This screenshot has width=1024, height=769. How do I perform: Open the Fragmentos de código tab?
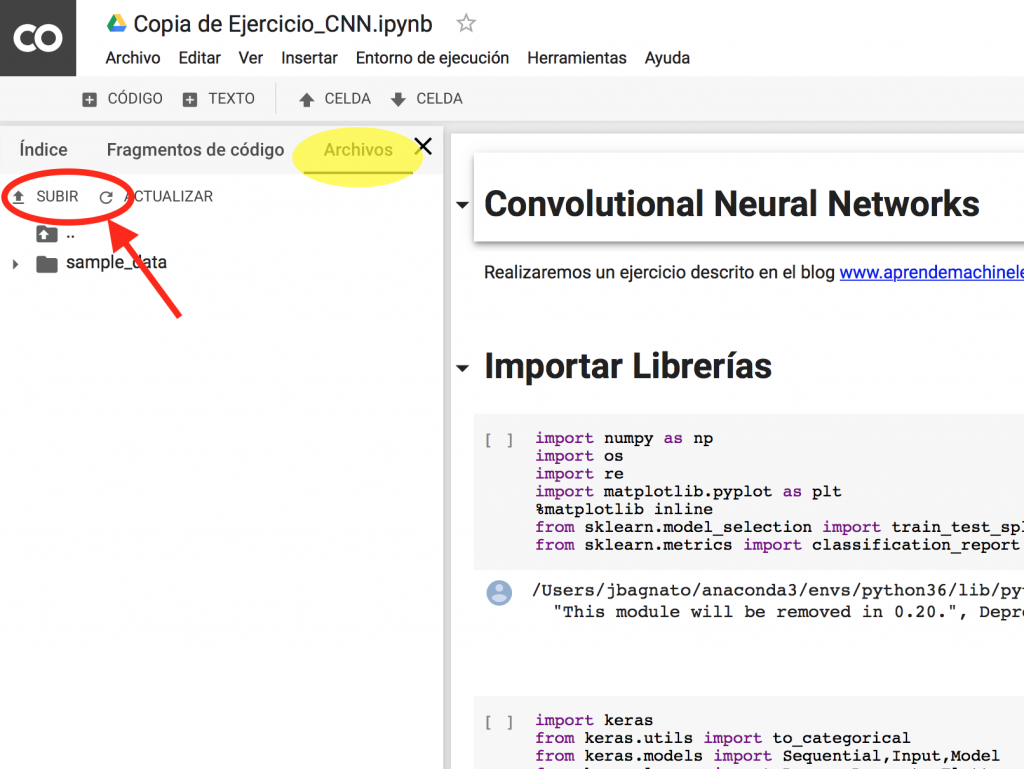(x=195, y=148)
